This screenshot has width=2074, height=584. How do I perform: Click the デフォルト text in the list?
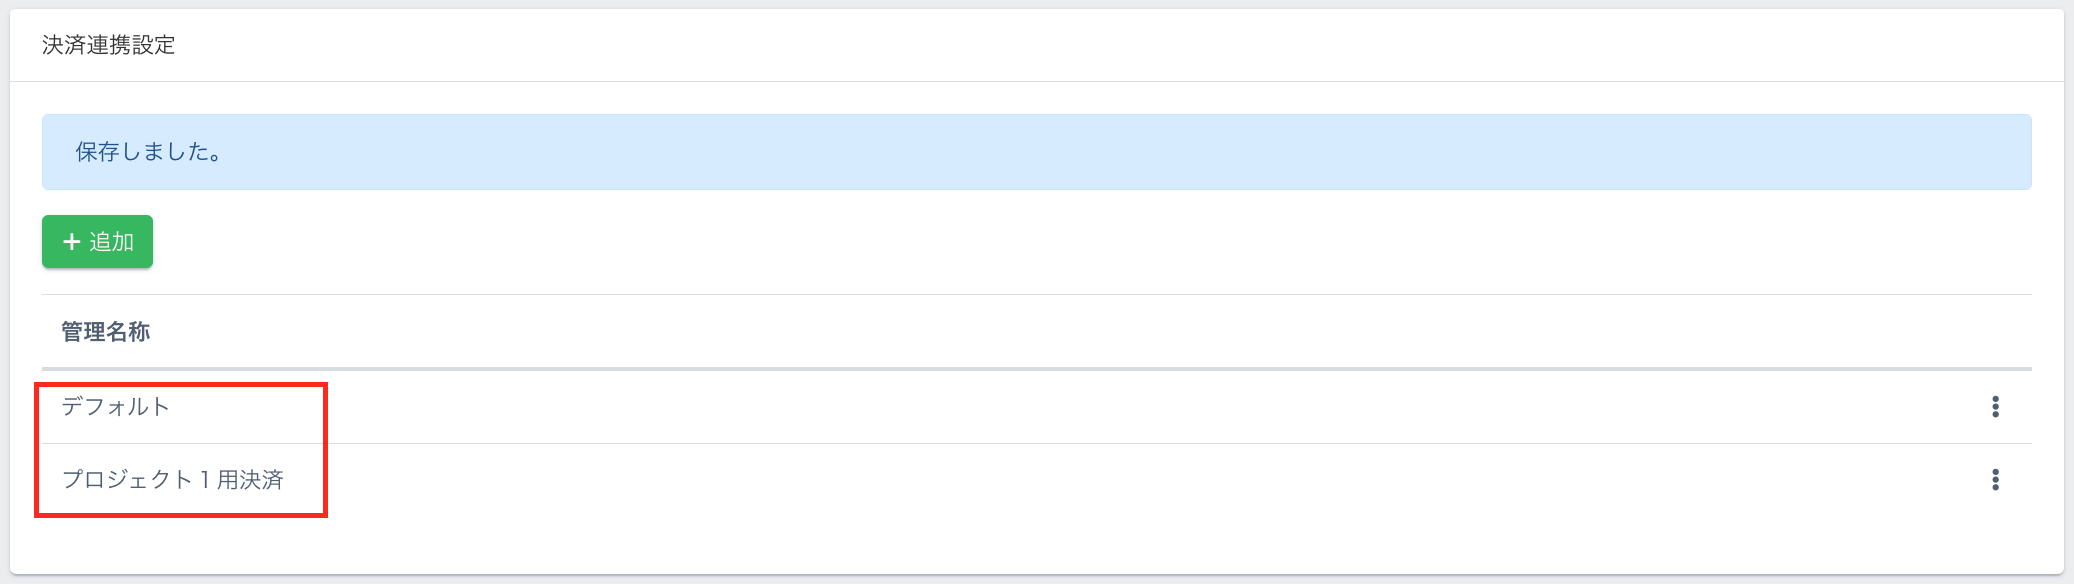116,407
